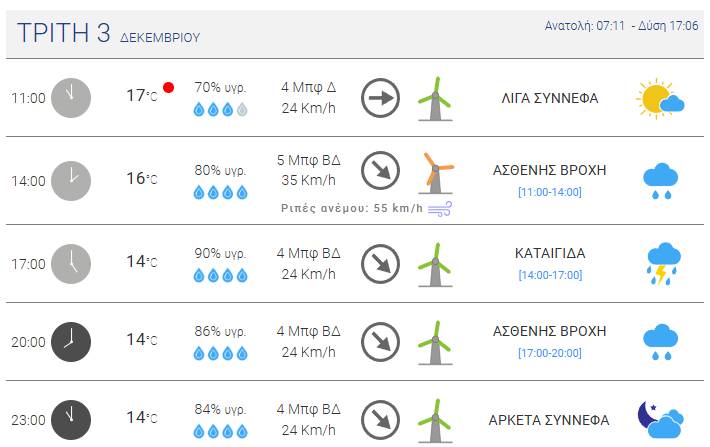This screenshot has height=447, width=710.
Task: Click the thunderstorm cloud icon at 17:00
Action: pyautogui.click(x=661, y=264)
